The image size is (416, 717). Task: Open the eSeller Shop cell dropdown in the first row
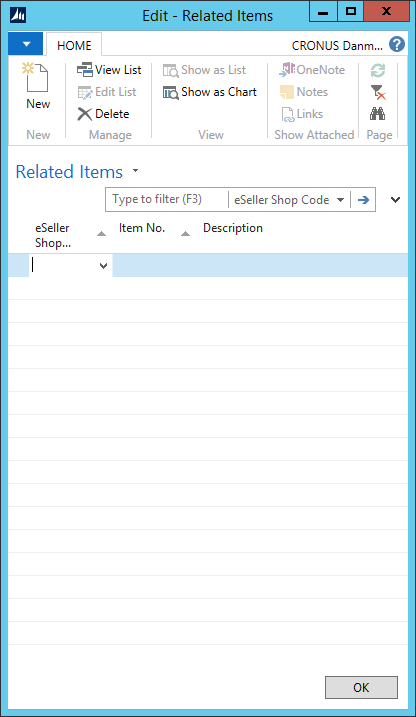tap(103, 266)
